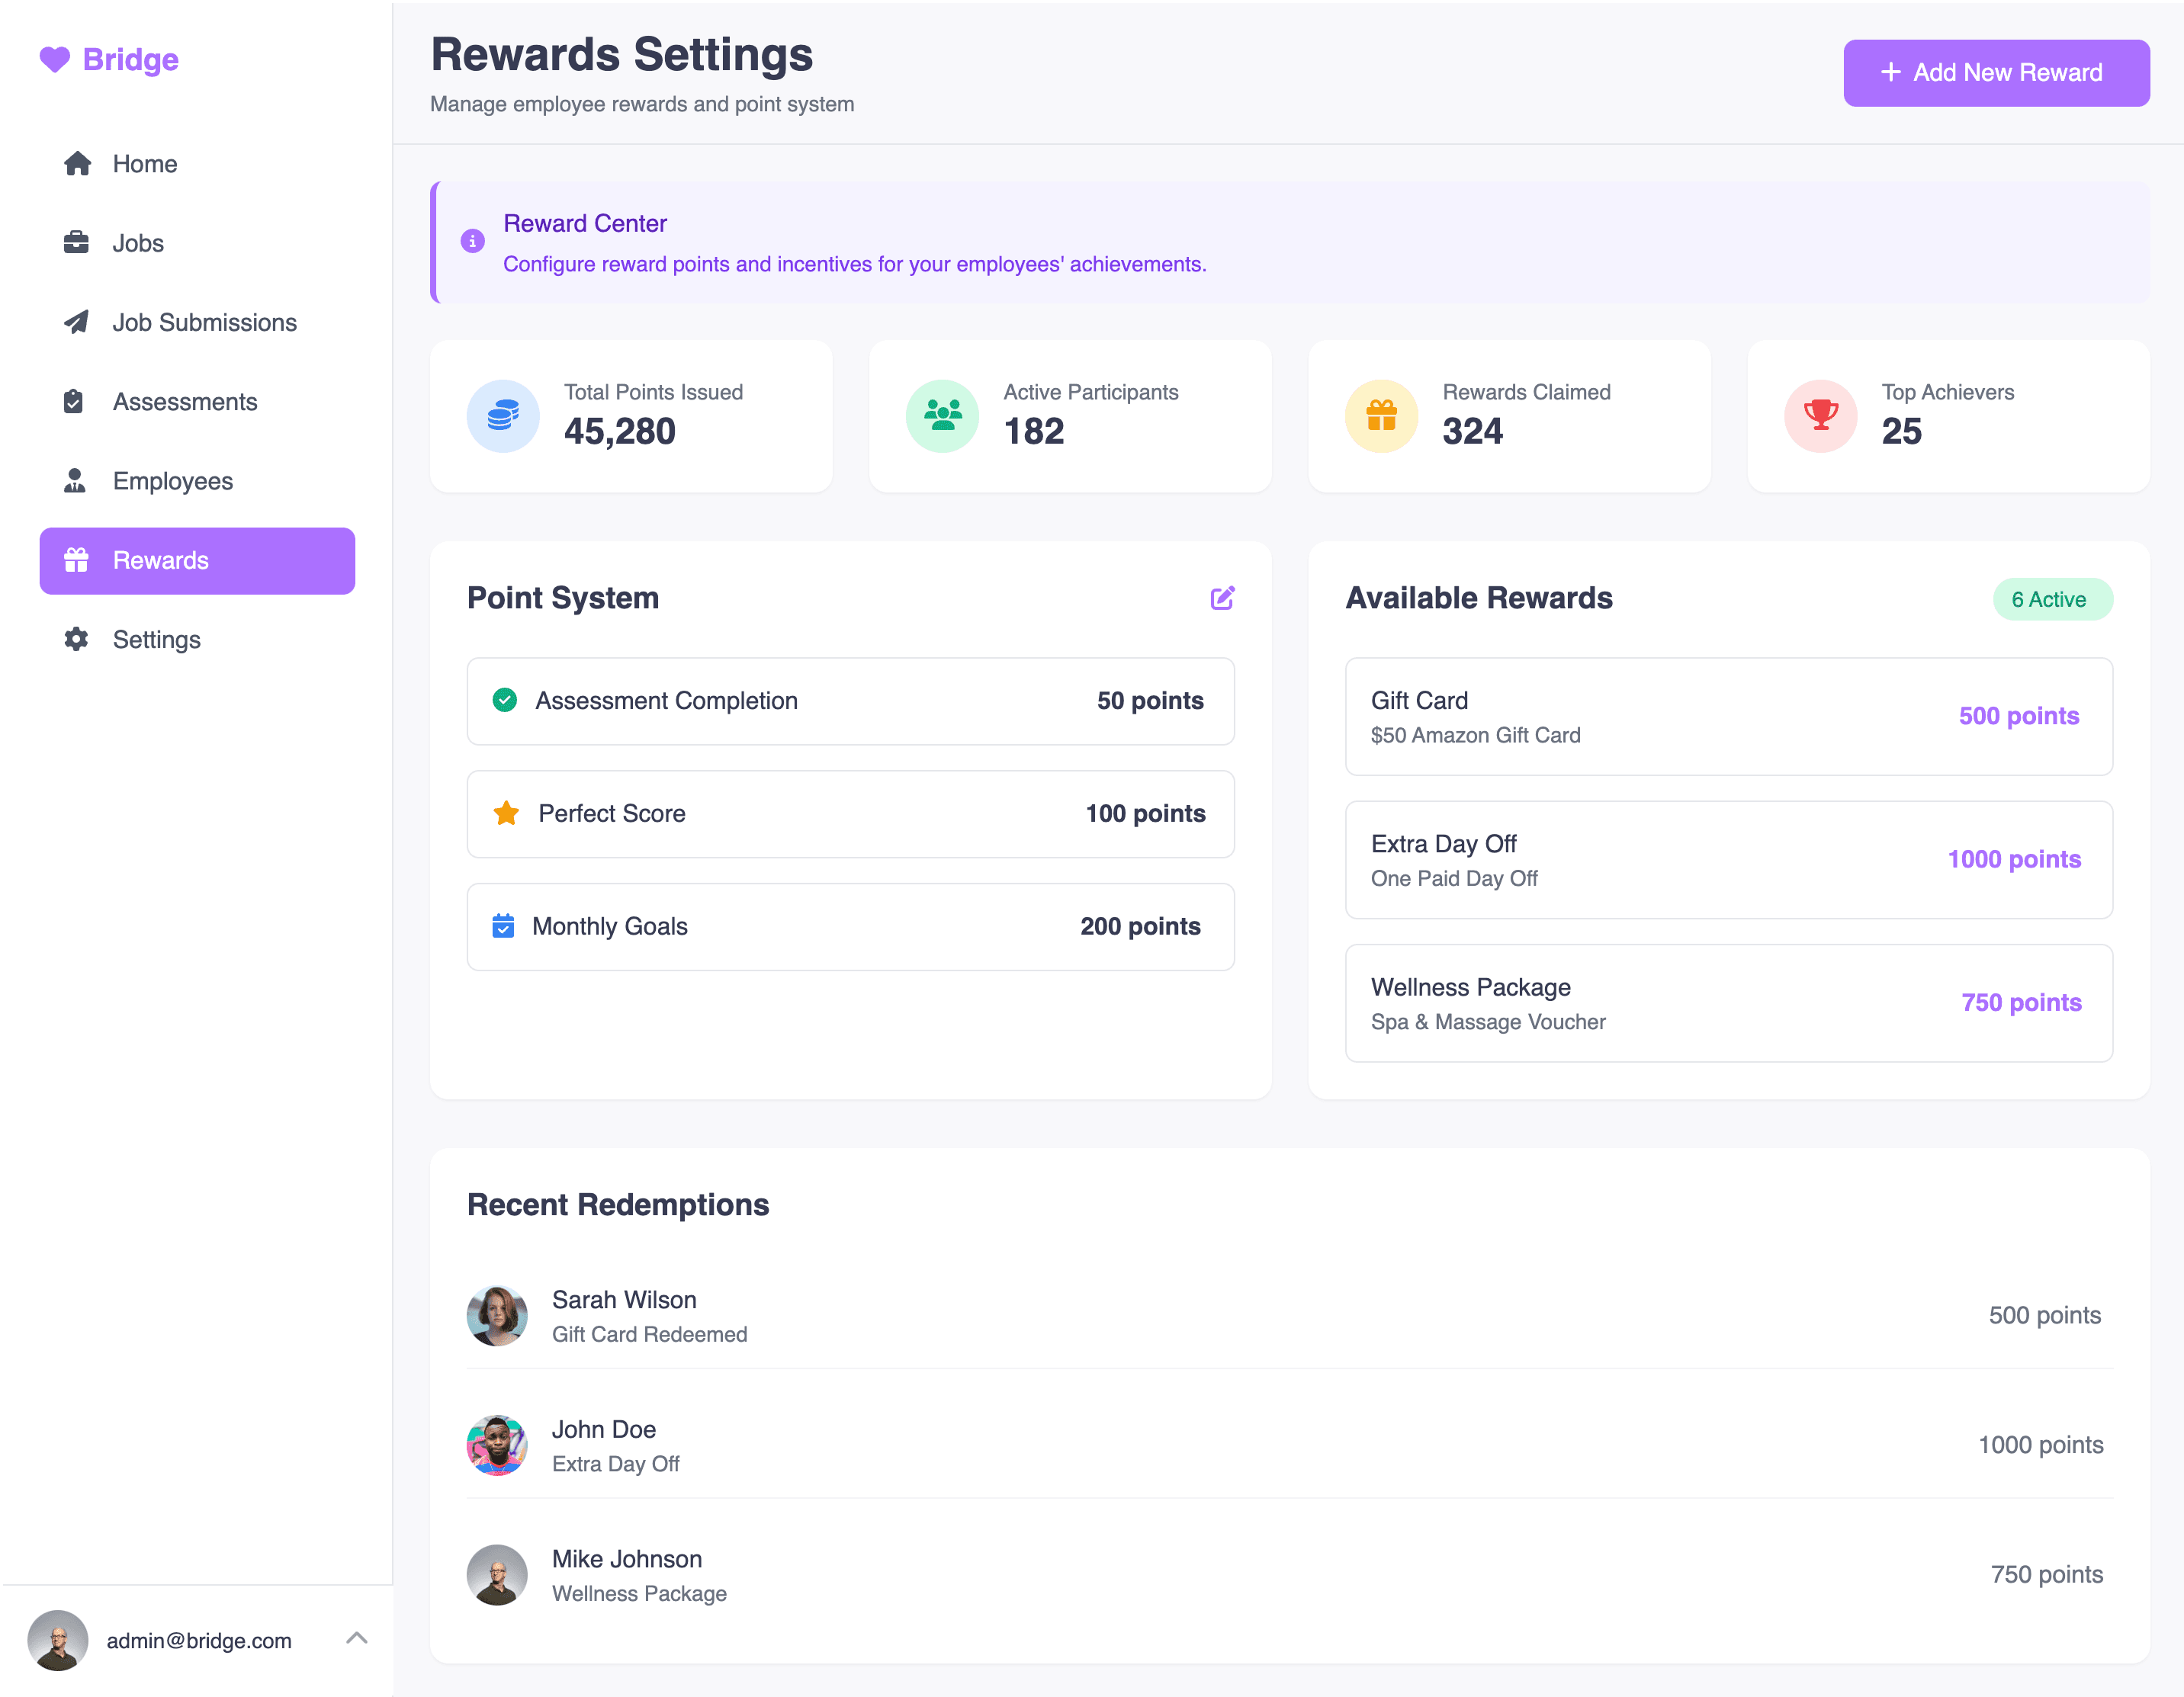This screenshot has height=1697, width=2184.
Task: Click the Bridge heart logo
Action: (54, 59)
